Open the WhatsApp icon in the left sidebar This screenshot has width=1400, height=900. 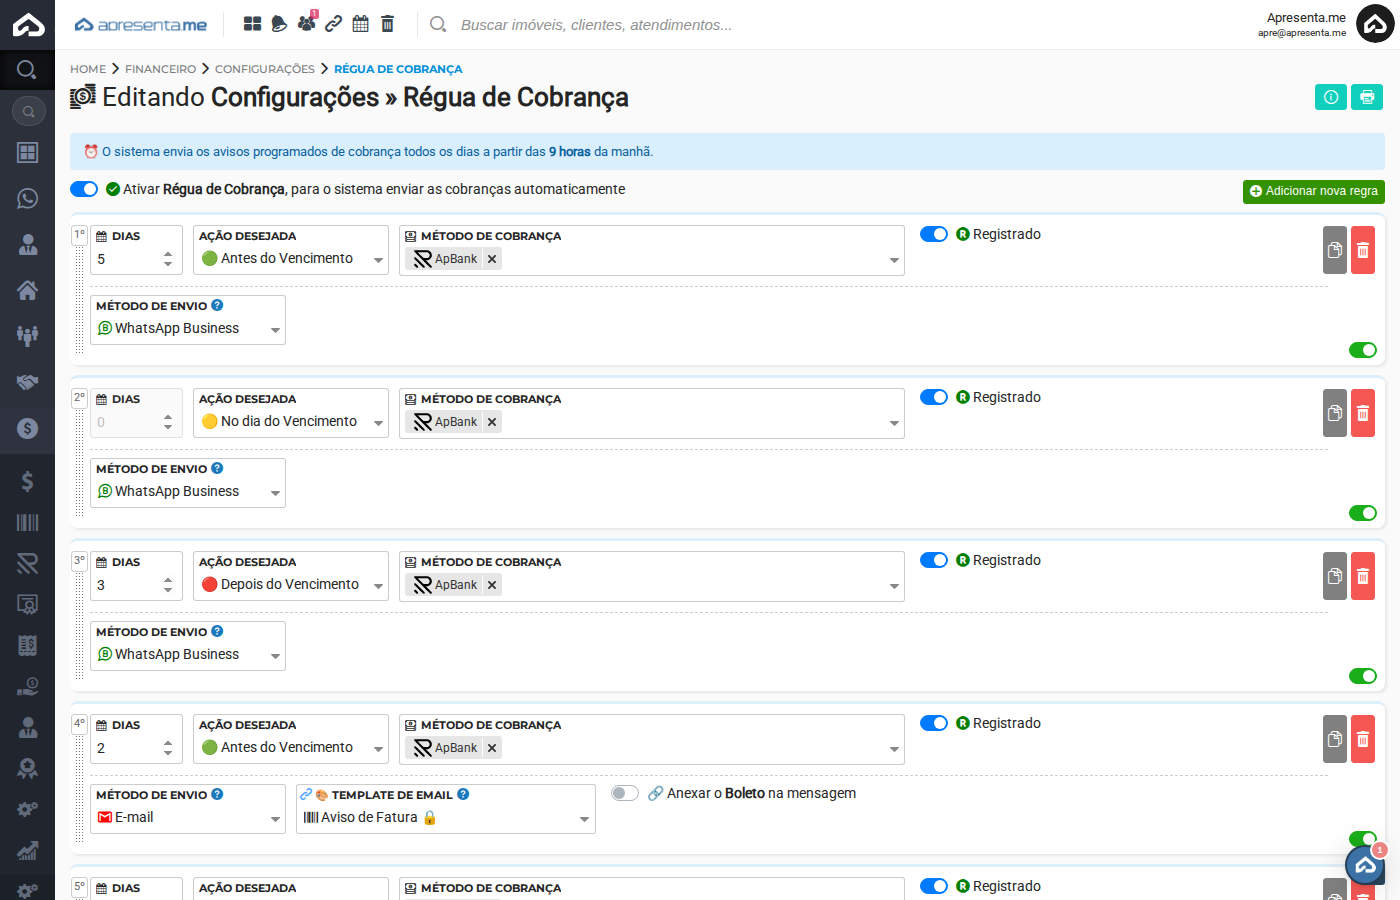pyautogui.click(x=27, y=198)
